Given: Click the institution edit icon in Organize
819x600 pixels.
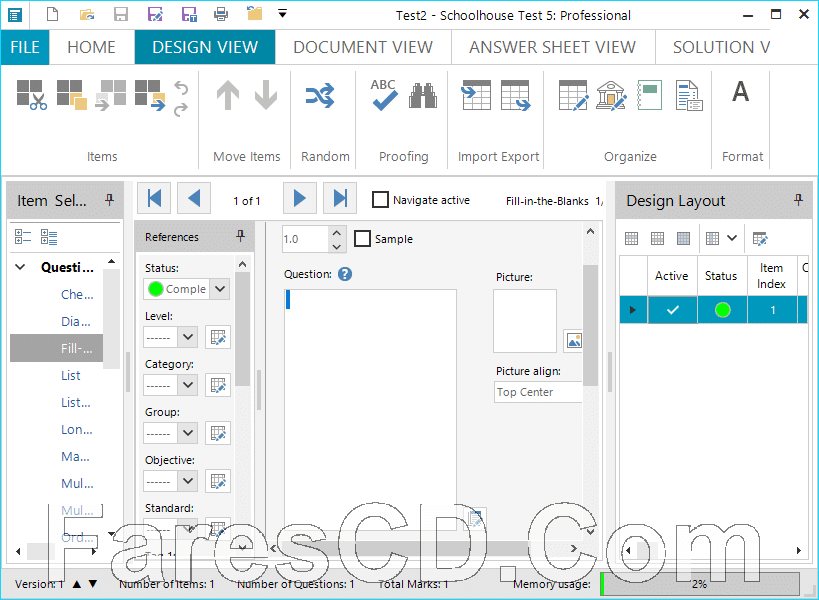Looking at the screenshot, I should click(x=611, y=95).
